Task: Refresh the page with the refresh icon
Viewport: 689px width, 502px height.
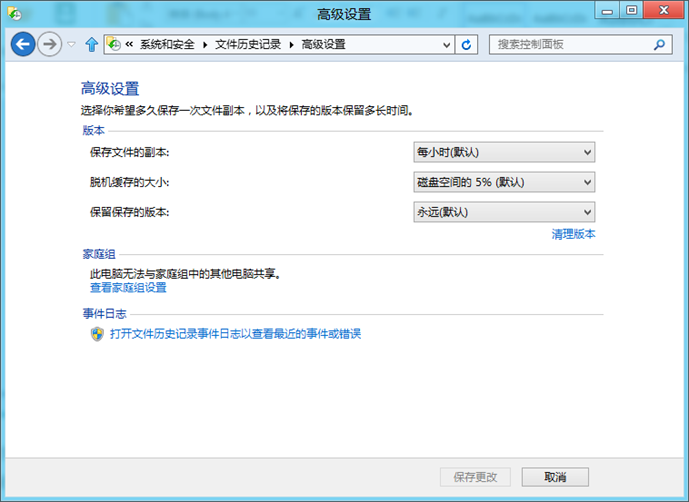Action: (466, 44)
